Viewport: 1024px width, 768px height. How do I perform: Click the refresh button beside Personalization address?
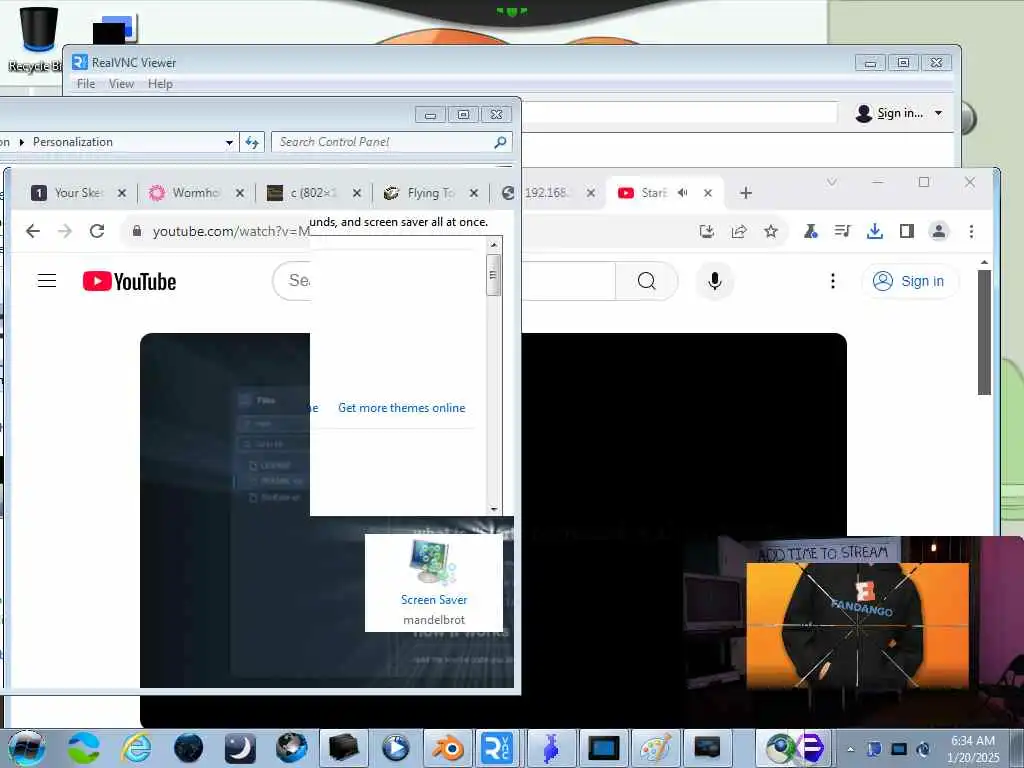[252, 142]
